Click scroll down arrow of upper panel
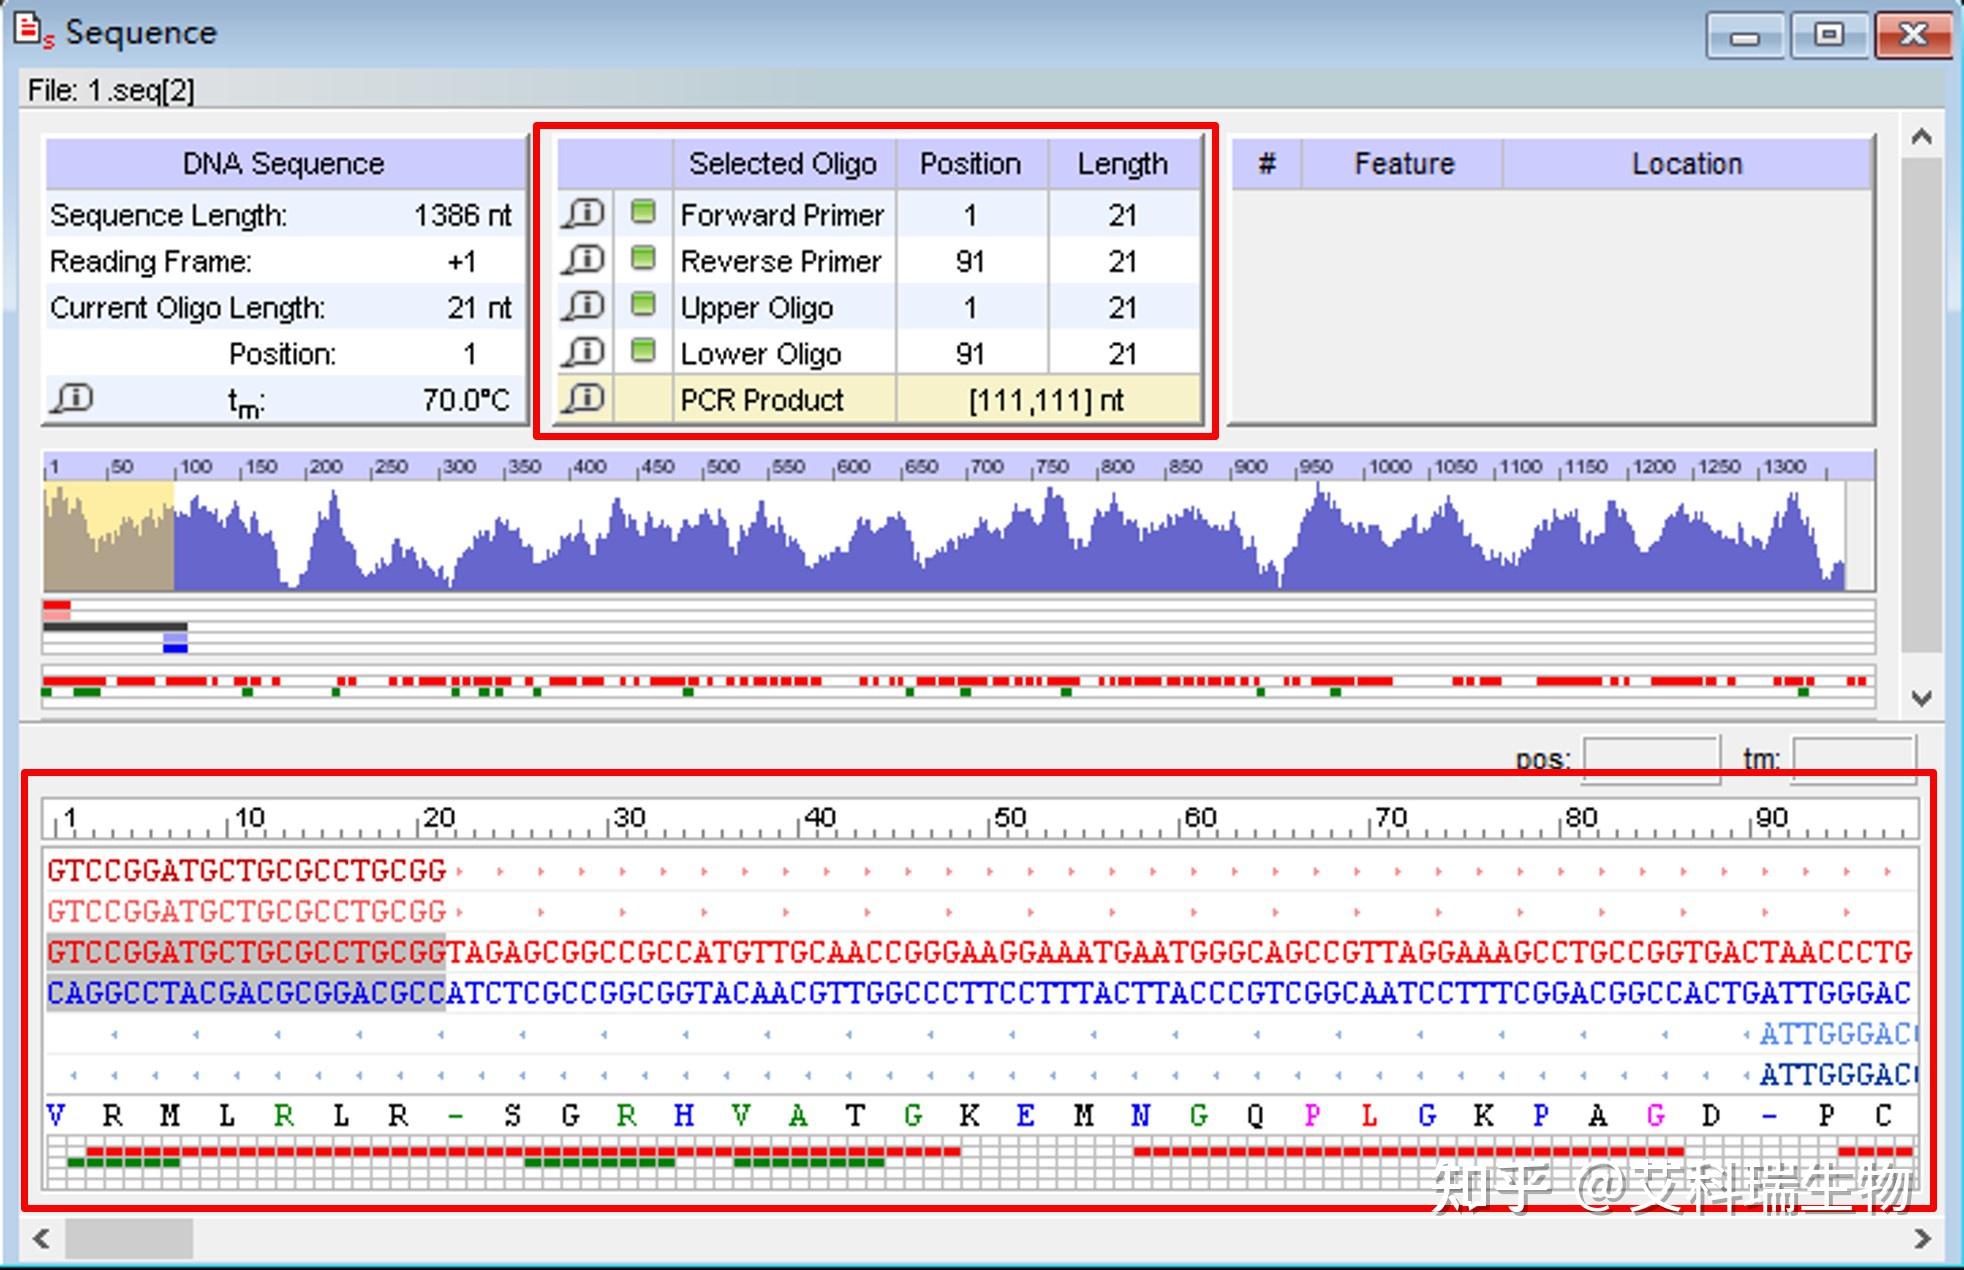 [x=1920, y=698]
